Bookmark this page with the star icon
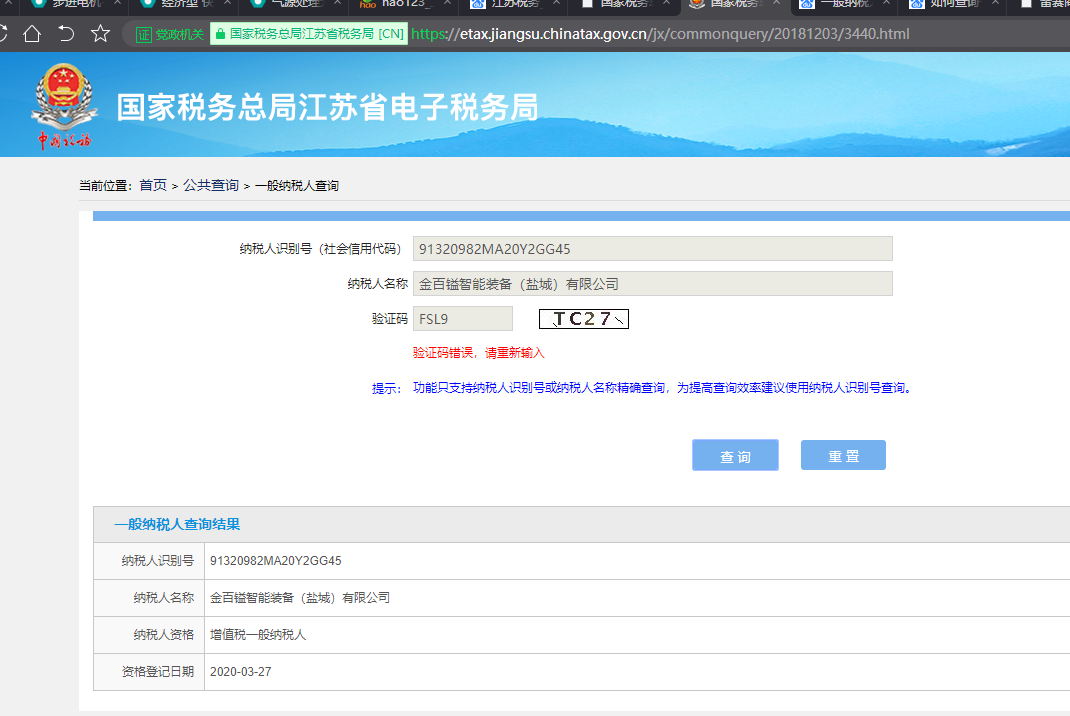Image resolution: width=1070 pixels, height=716 pixels. click(x=100, y=33)
